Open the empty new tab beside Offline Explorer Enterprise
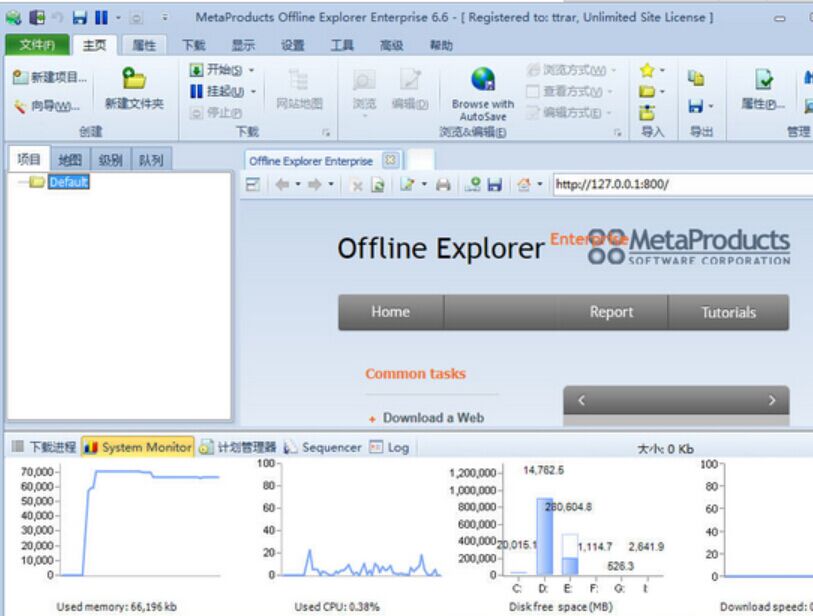 click(x=421, y=160)
